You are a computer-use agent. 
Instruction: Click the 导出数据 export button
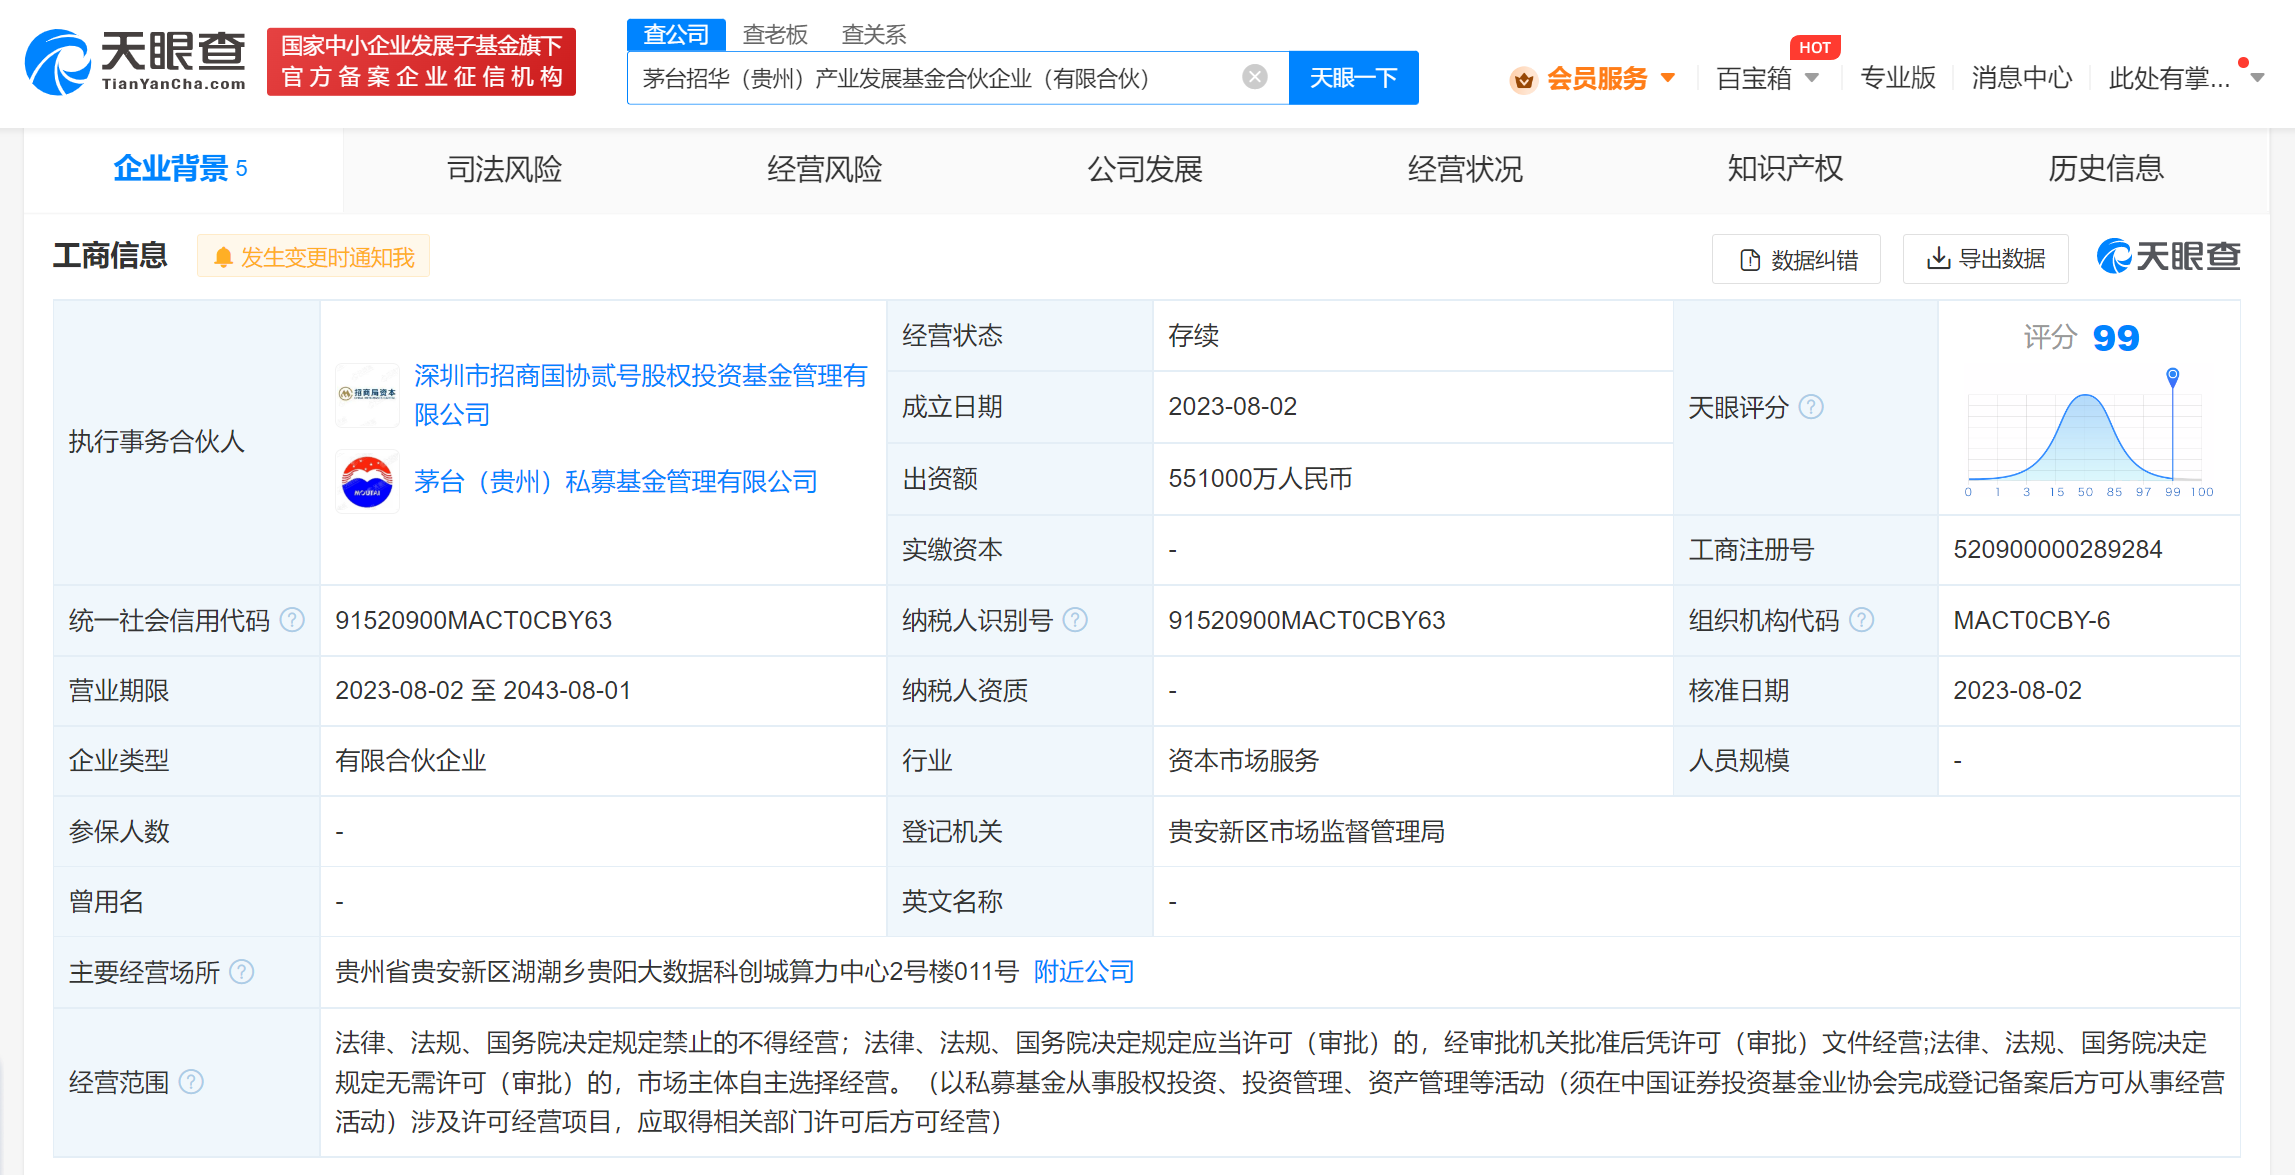tap(1986, 259)
